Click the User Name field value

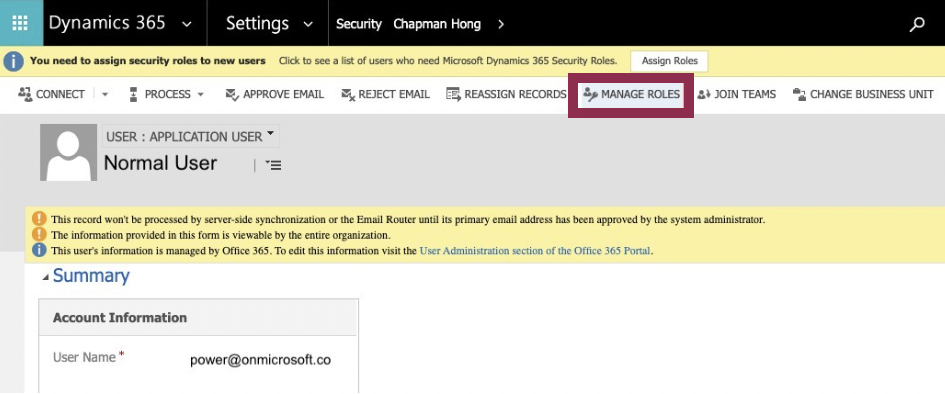point(260,360)
